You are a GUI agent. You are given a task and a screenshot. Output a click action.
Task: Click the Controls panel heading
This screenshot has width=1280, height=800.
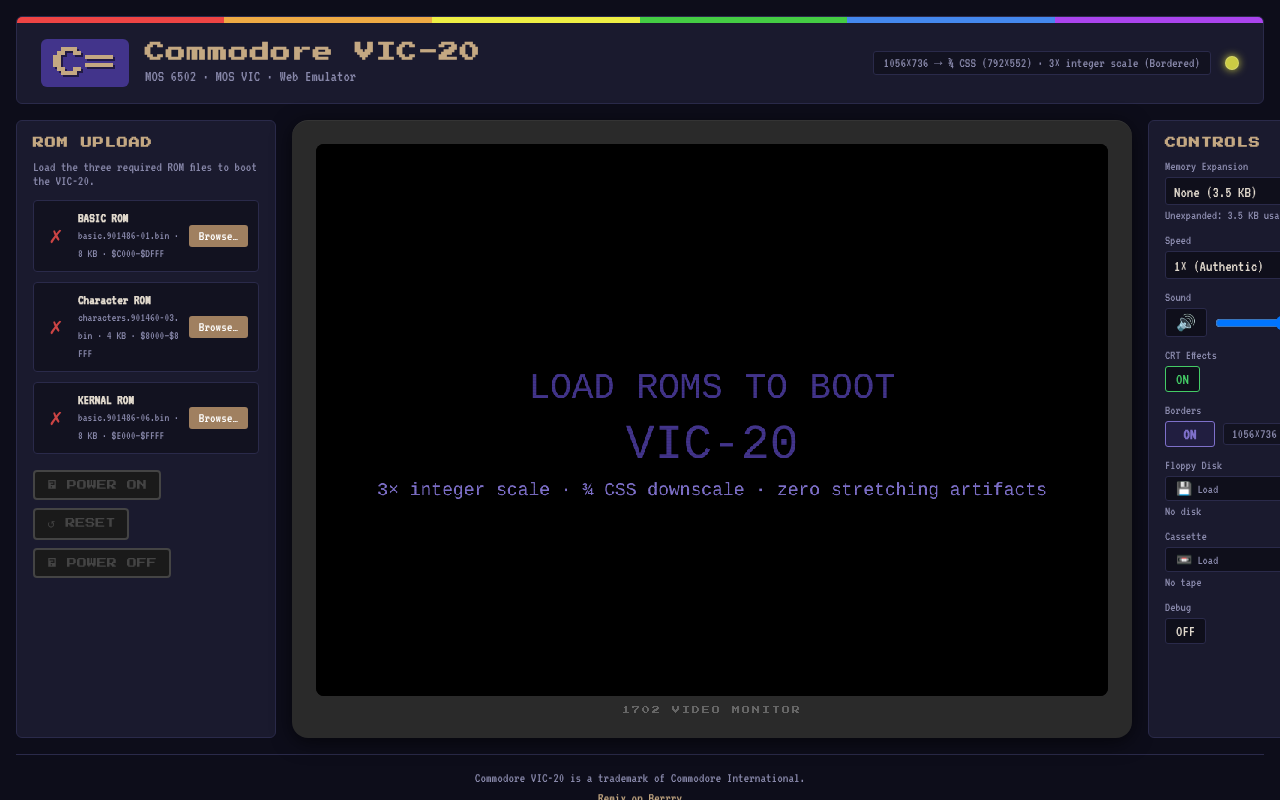(x=1212, y=141)
